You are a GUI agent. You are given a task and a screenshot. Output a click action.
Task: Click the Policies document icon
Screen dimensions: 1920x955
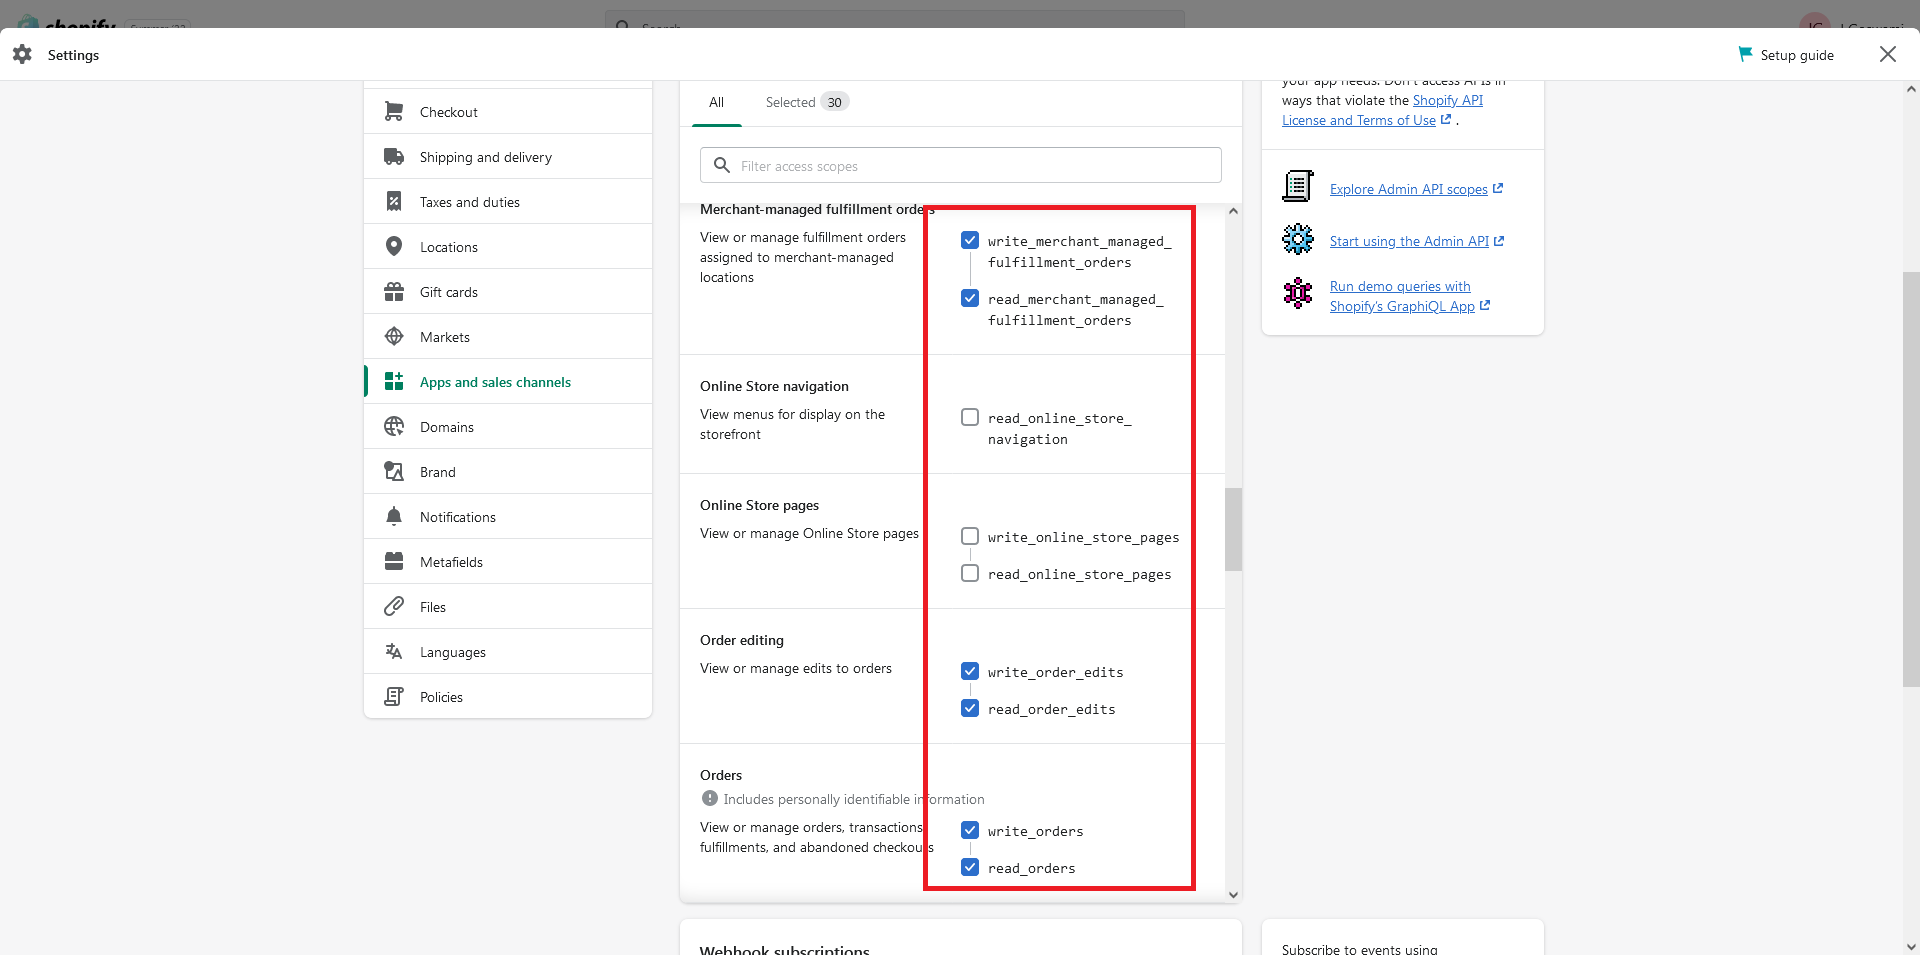(x=394, y=697)
